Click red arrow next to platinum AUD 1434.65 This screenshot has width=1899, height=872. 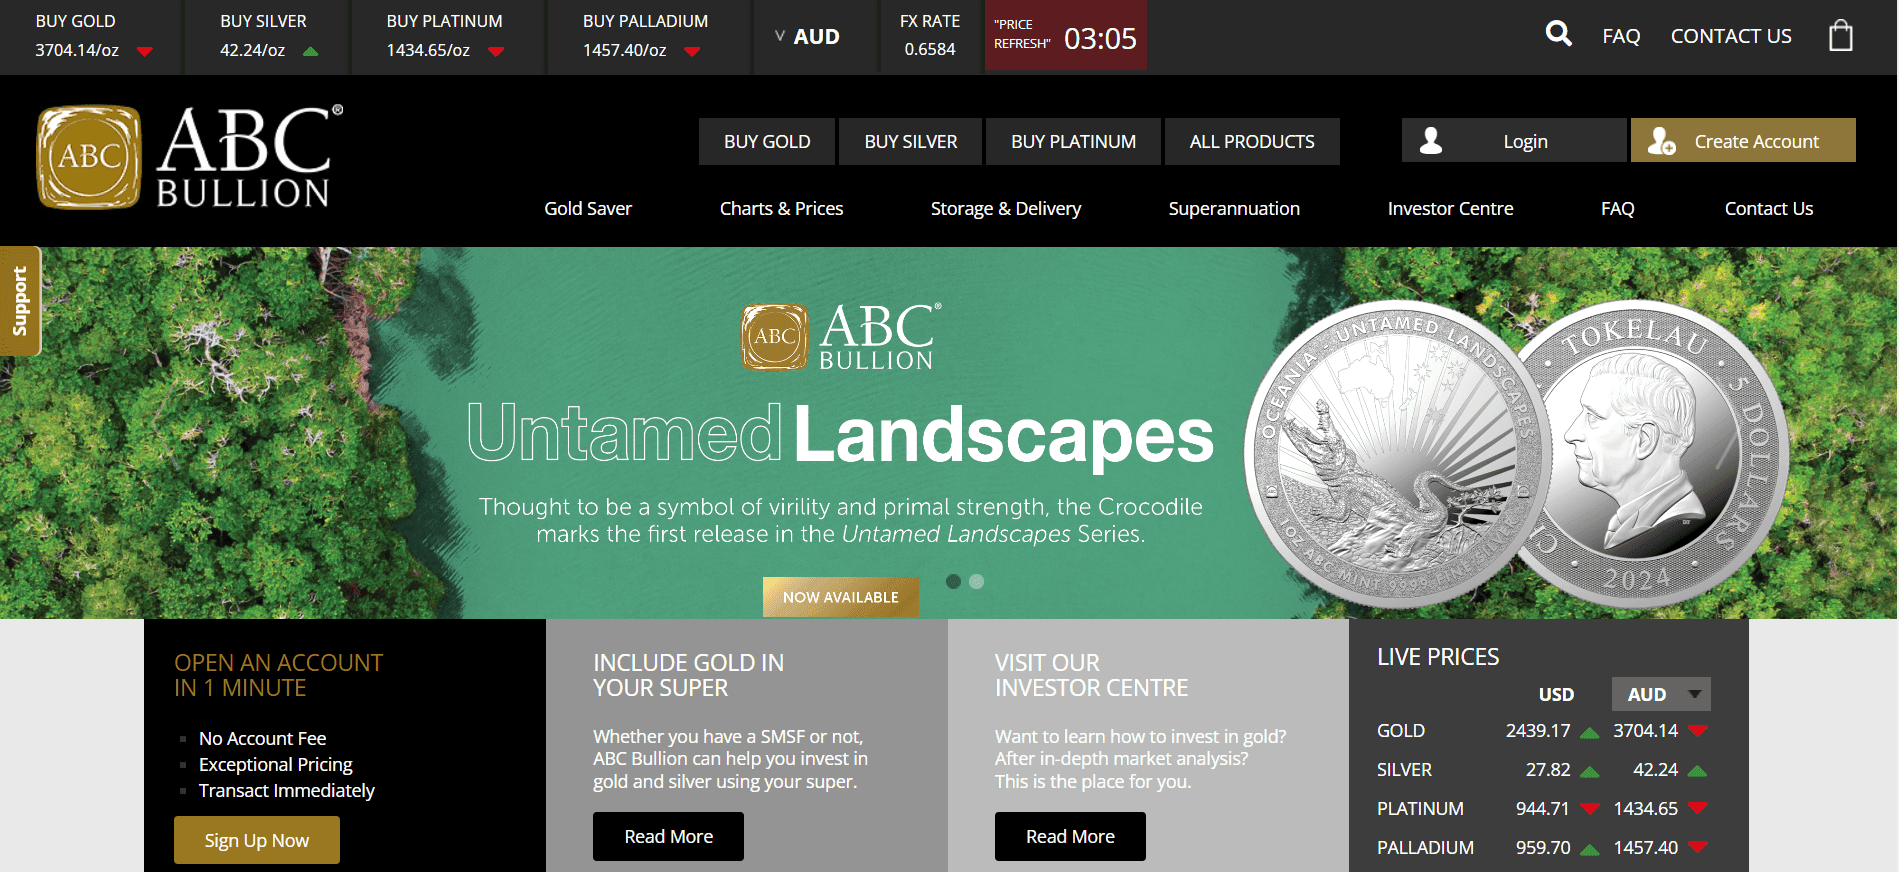click(x=1698, y=808)
